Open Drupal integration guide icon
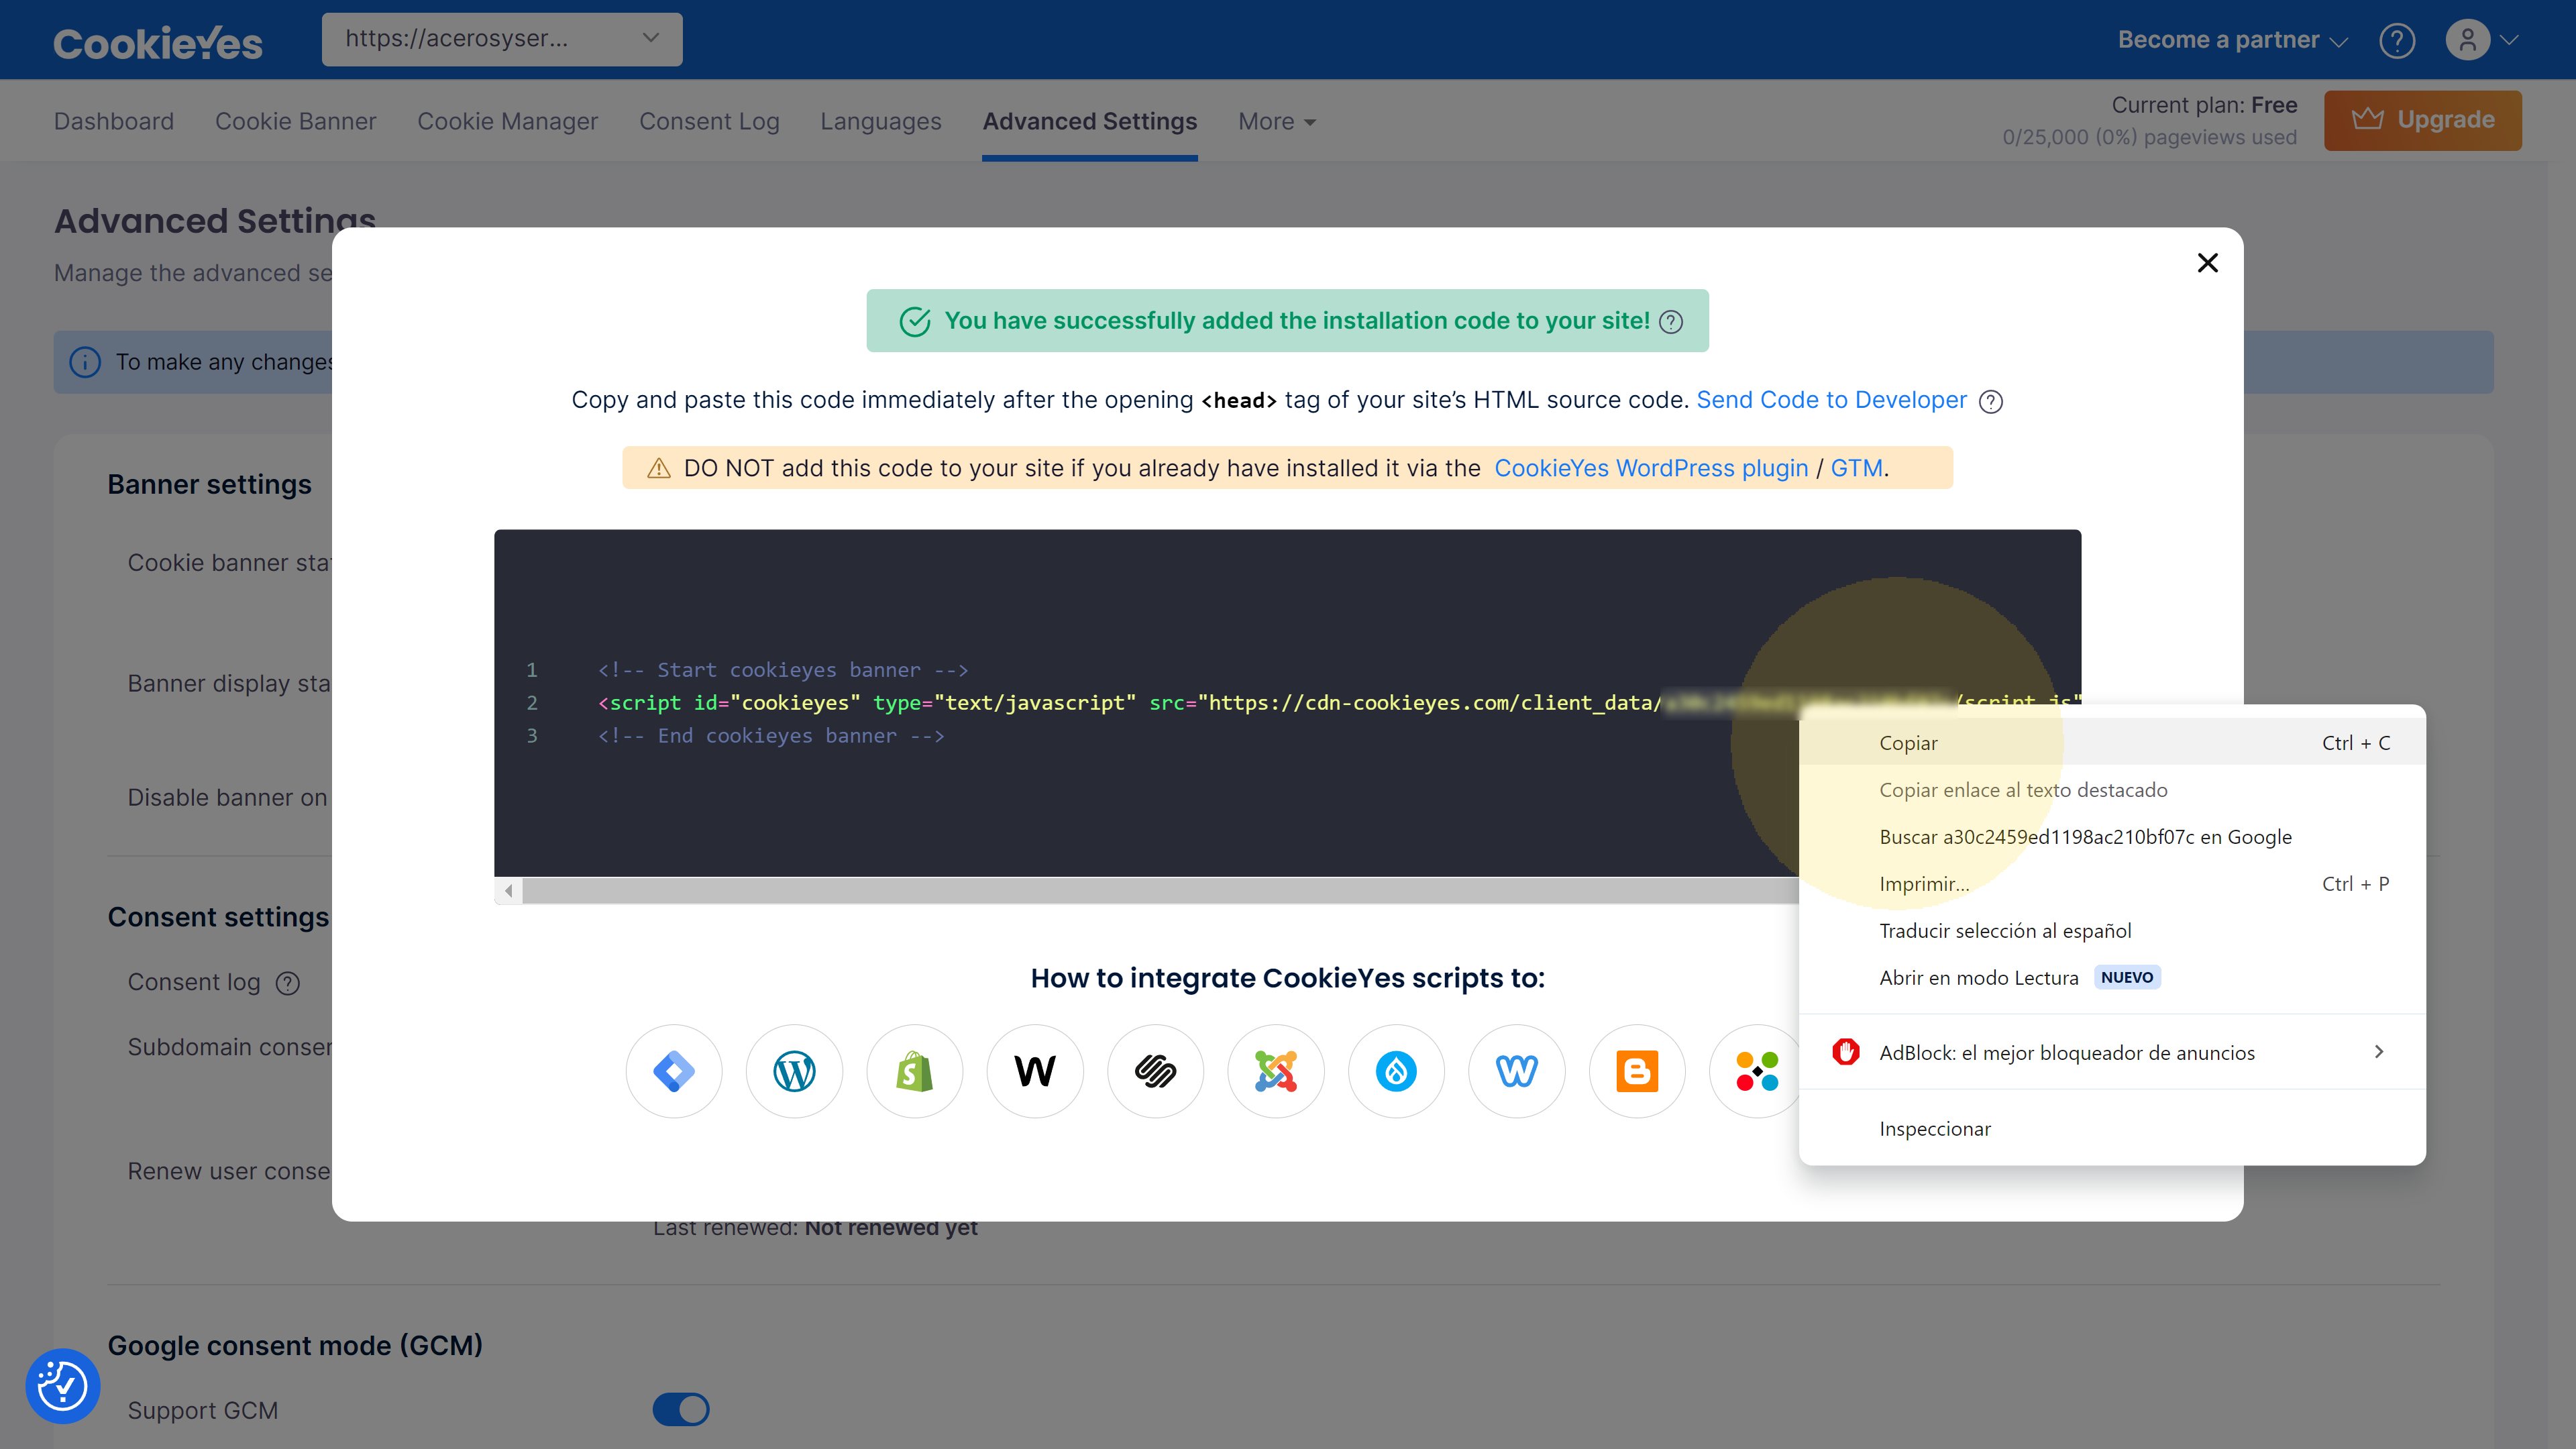The image size is (2576, 1449). [x=1396, y=1071]
